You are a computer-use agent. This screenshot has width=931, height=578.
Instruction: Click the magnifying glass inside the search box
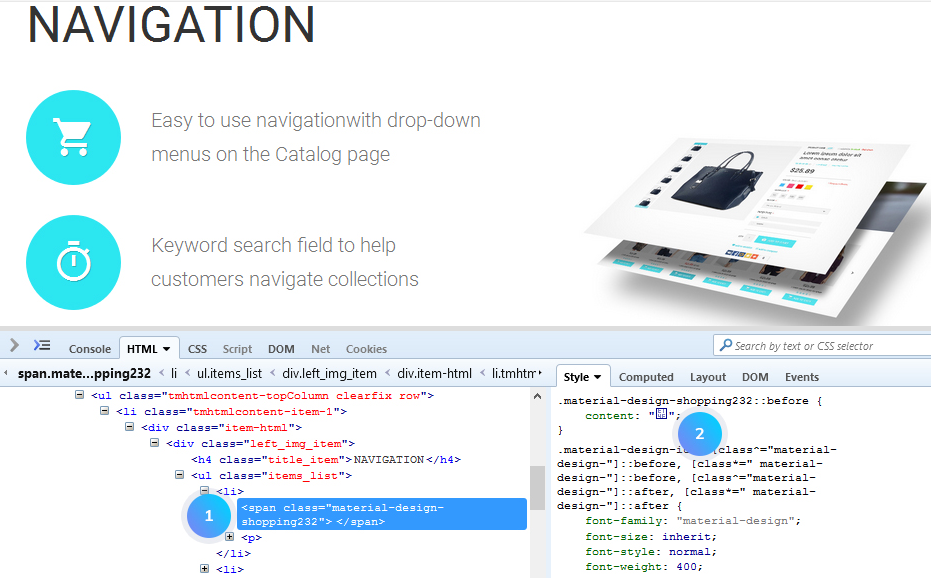click(723, 344)
